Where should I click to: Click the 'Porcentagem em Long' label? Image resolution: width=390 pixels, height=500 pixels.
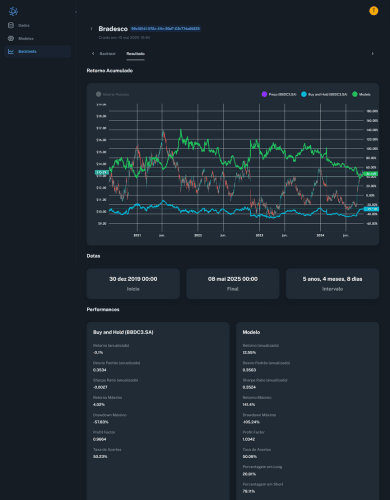pos(262,467)
